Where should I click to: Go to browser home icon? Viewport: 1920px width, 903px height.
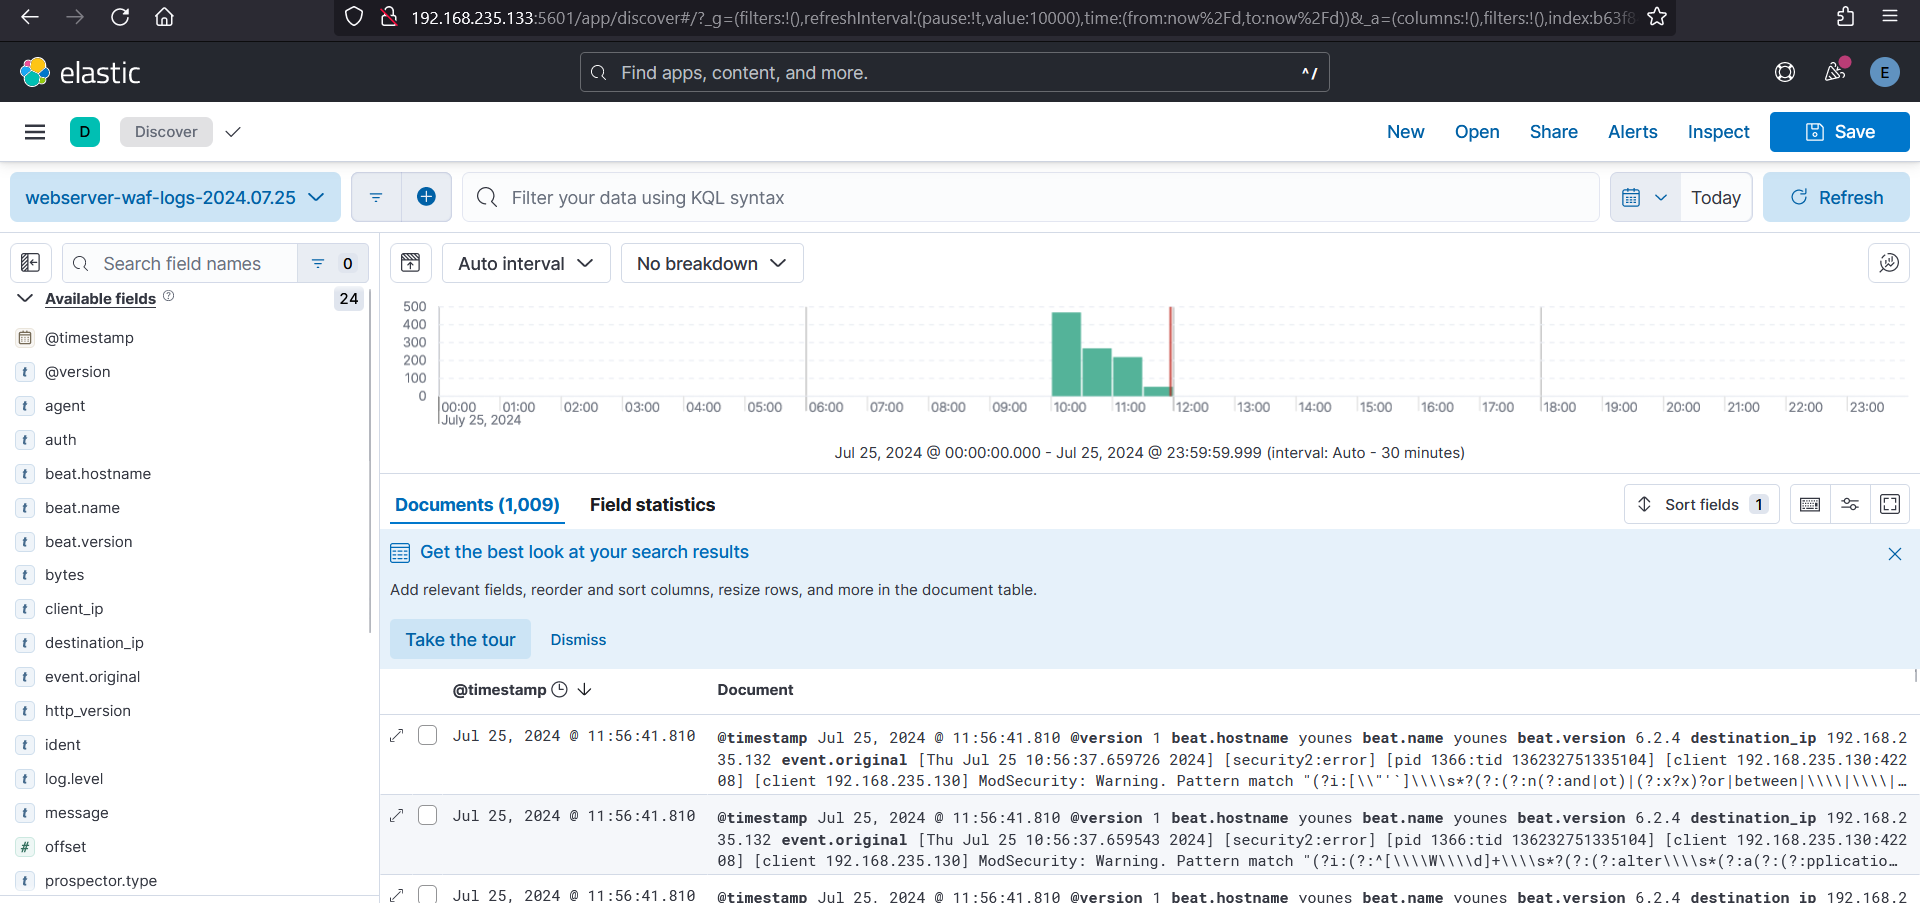165,17
